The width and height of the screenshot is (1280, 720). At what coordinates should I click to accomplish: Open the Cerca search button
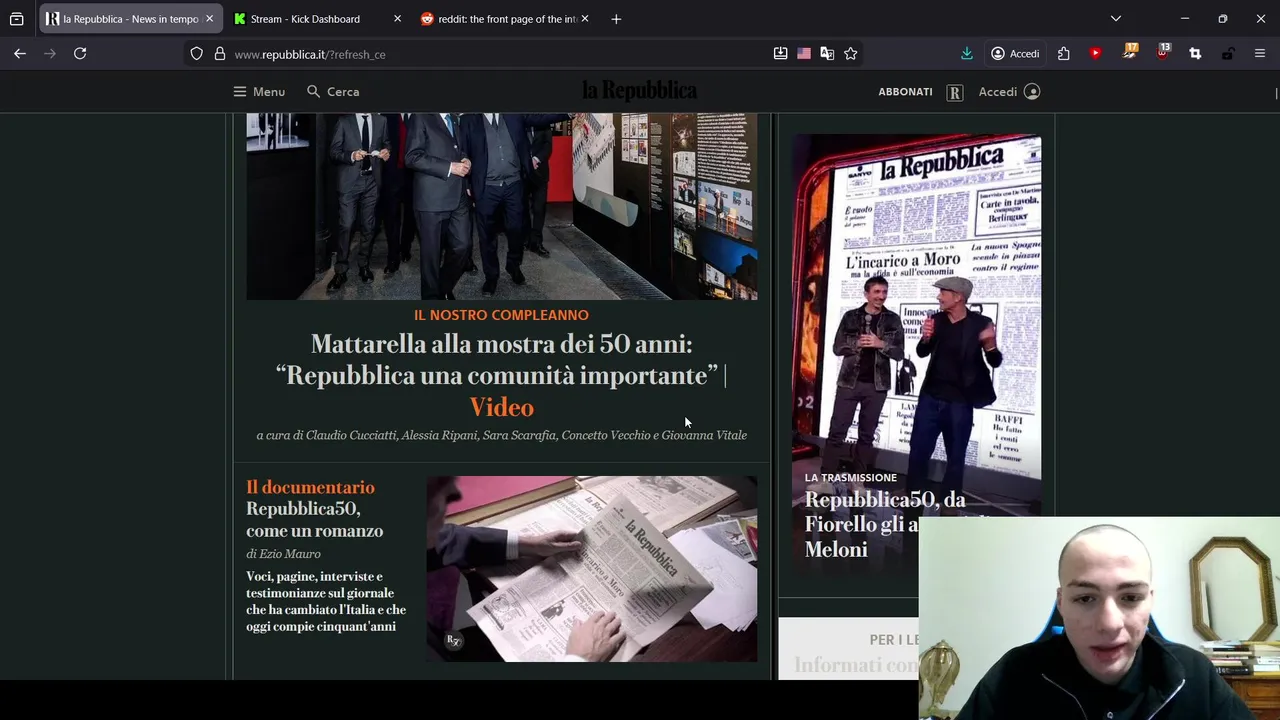click(x=333, y=92)
